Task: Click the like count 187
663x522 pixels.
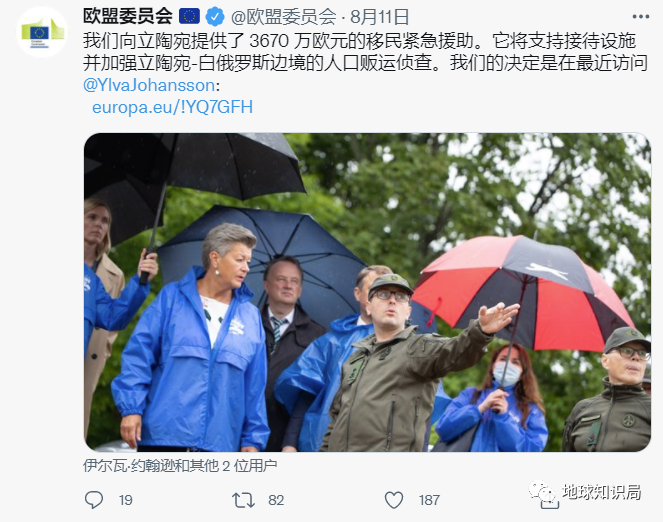Action: pyautogui.click(x=429, y=500)
